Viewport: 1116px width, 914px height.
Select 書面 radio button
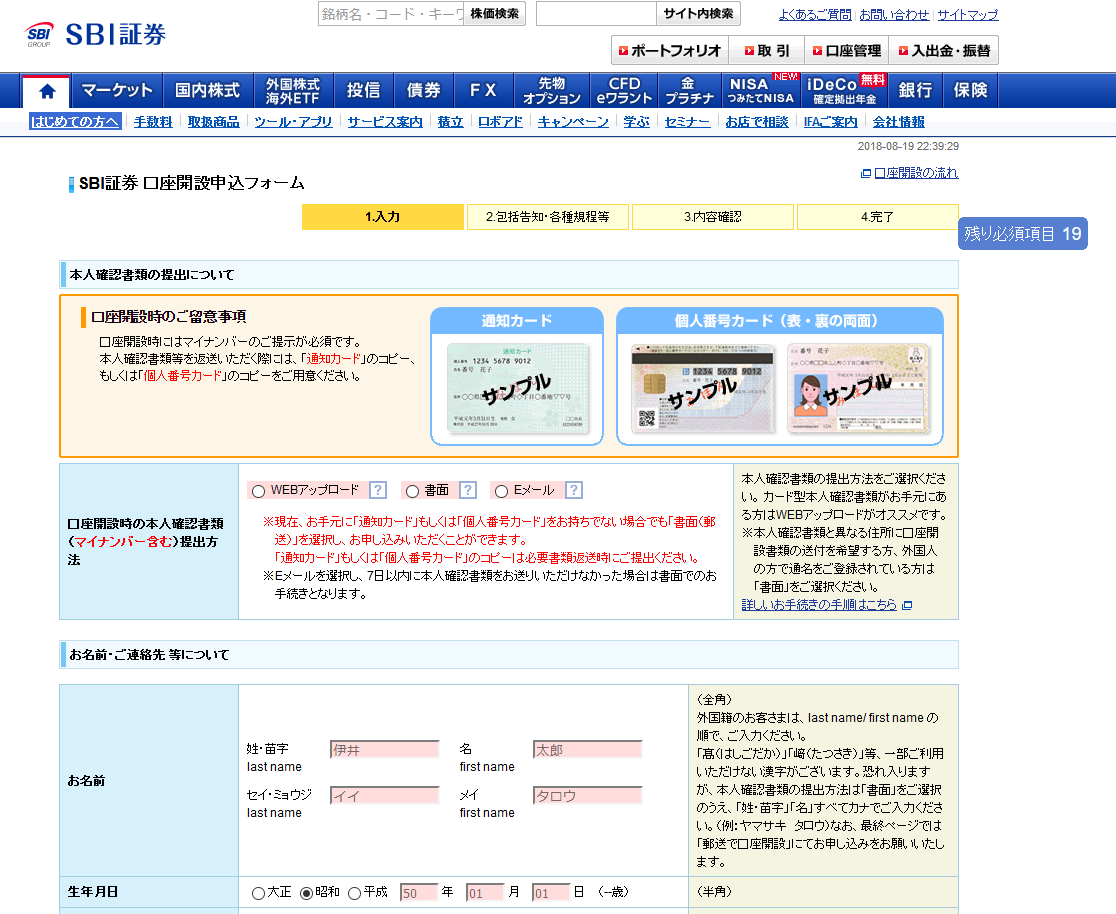click(412, 491)
